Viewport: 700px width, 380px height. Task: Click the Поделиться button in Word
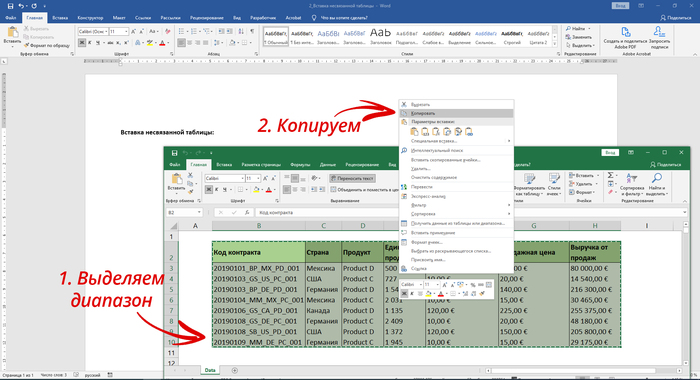675,18
